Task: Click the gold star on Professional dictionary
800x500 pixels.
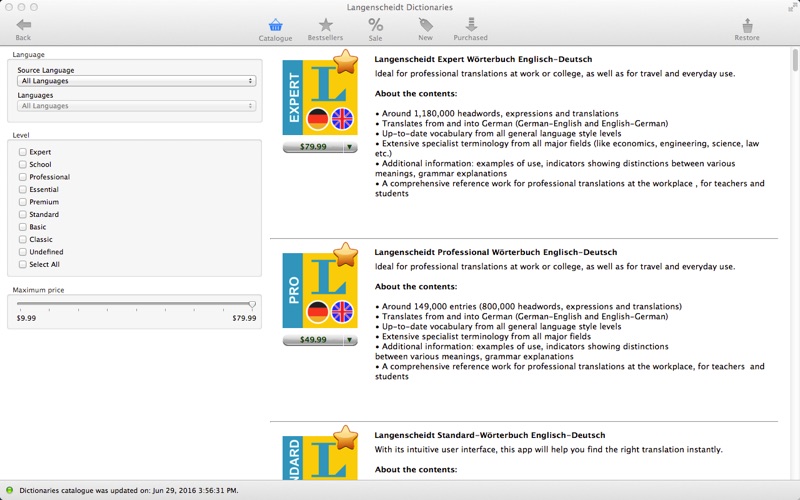Action: pos(345,254)
